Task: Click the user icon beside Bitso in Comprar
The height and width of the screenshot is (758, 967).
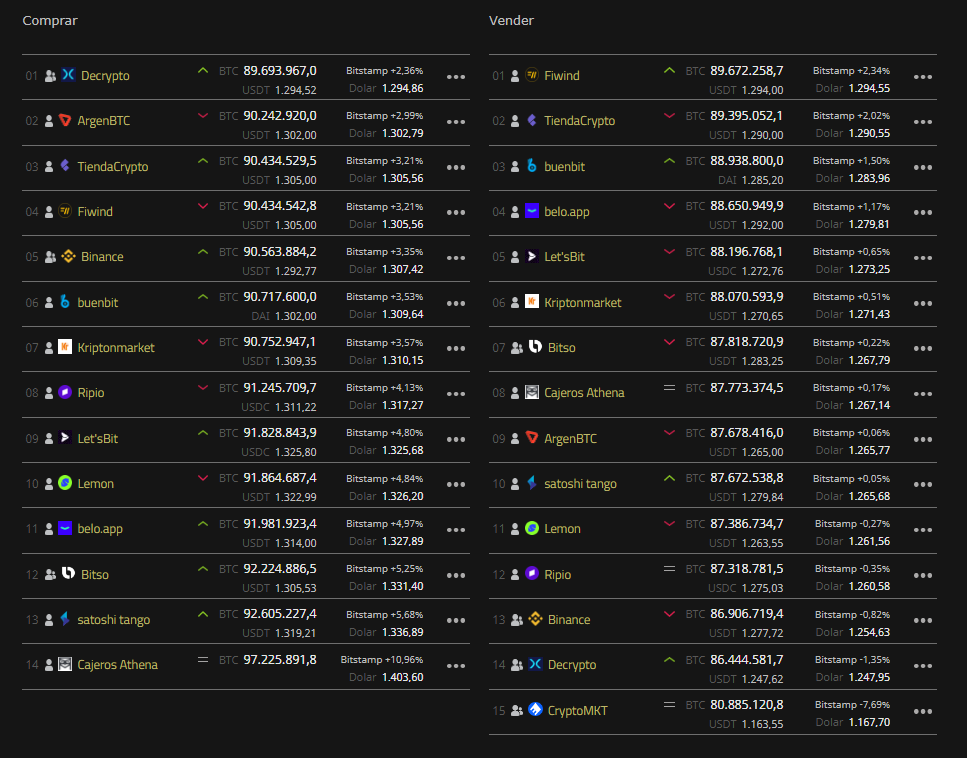Action: tap(51, 574)
